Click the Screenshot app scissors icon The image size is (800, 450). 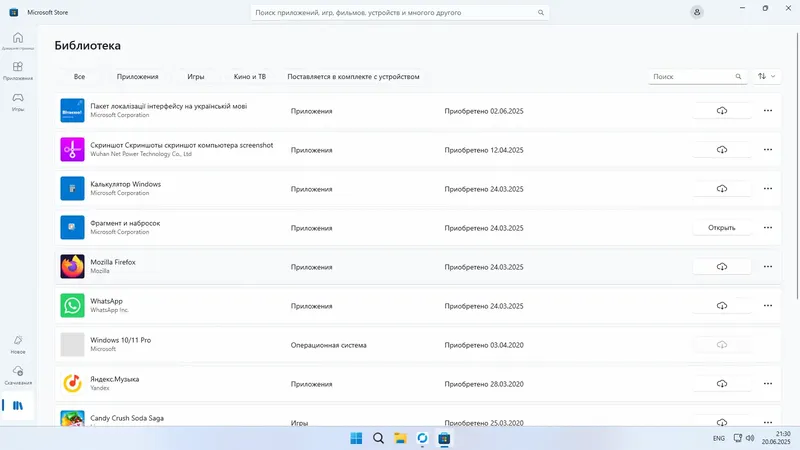tap(72, 149)
